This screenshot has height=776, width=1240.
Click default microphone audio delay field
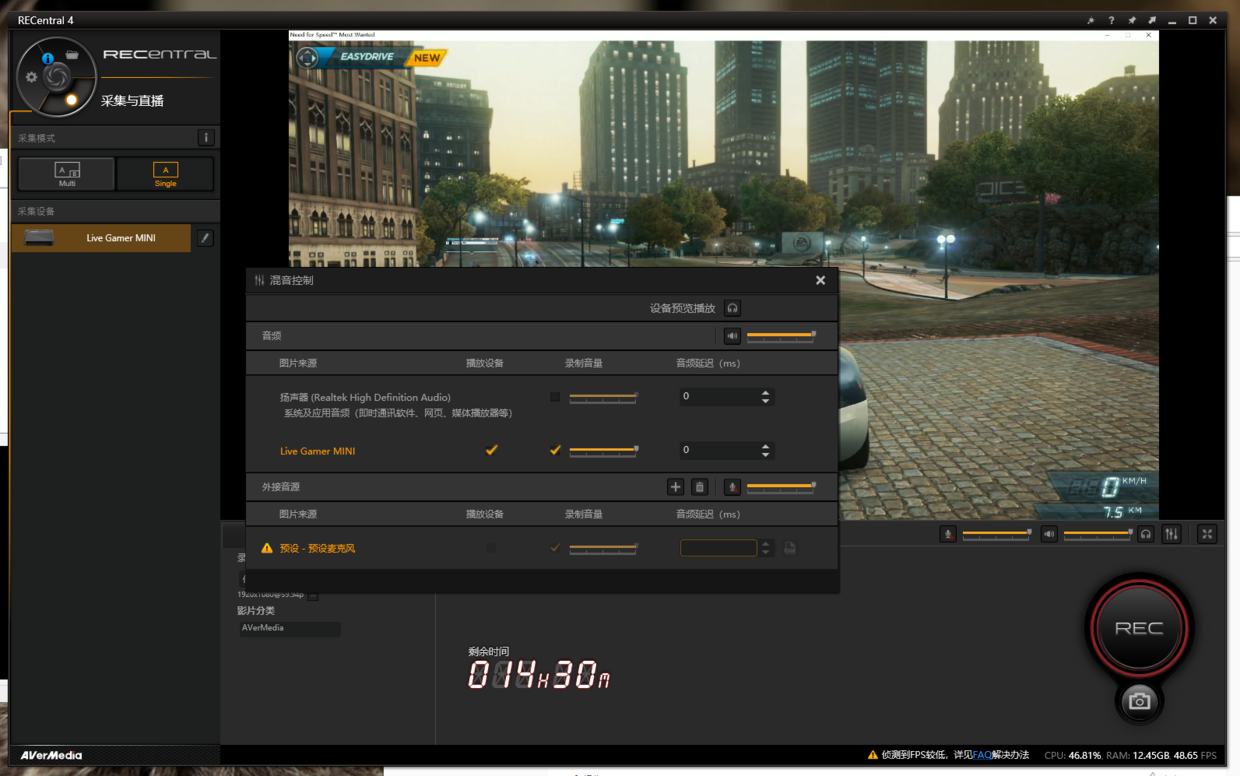[718, 548]
